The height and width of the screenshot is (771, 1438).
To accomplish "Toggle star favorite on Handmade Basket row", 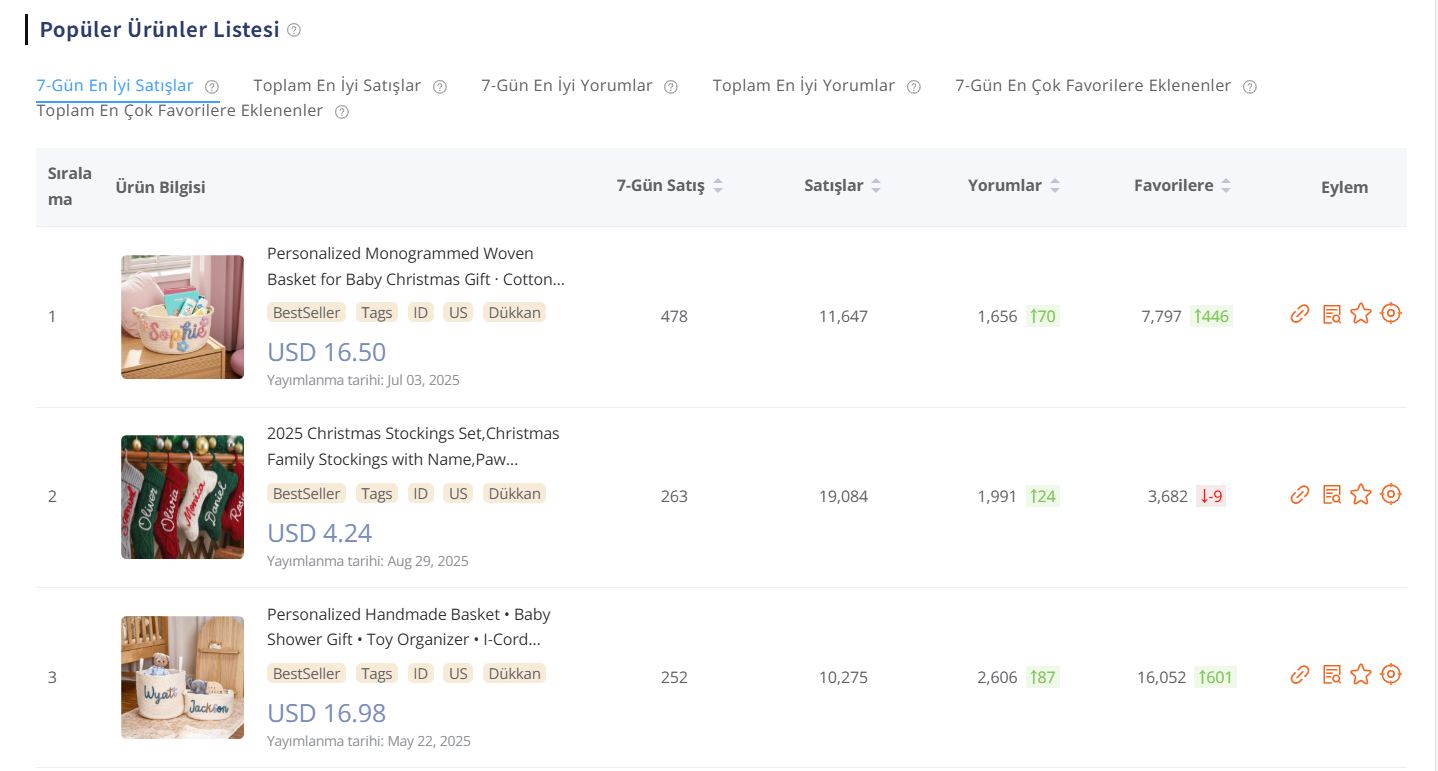I will click(1360, 674).
